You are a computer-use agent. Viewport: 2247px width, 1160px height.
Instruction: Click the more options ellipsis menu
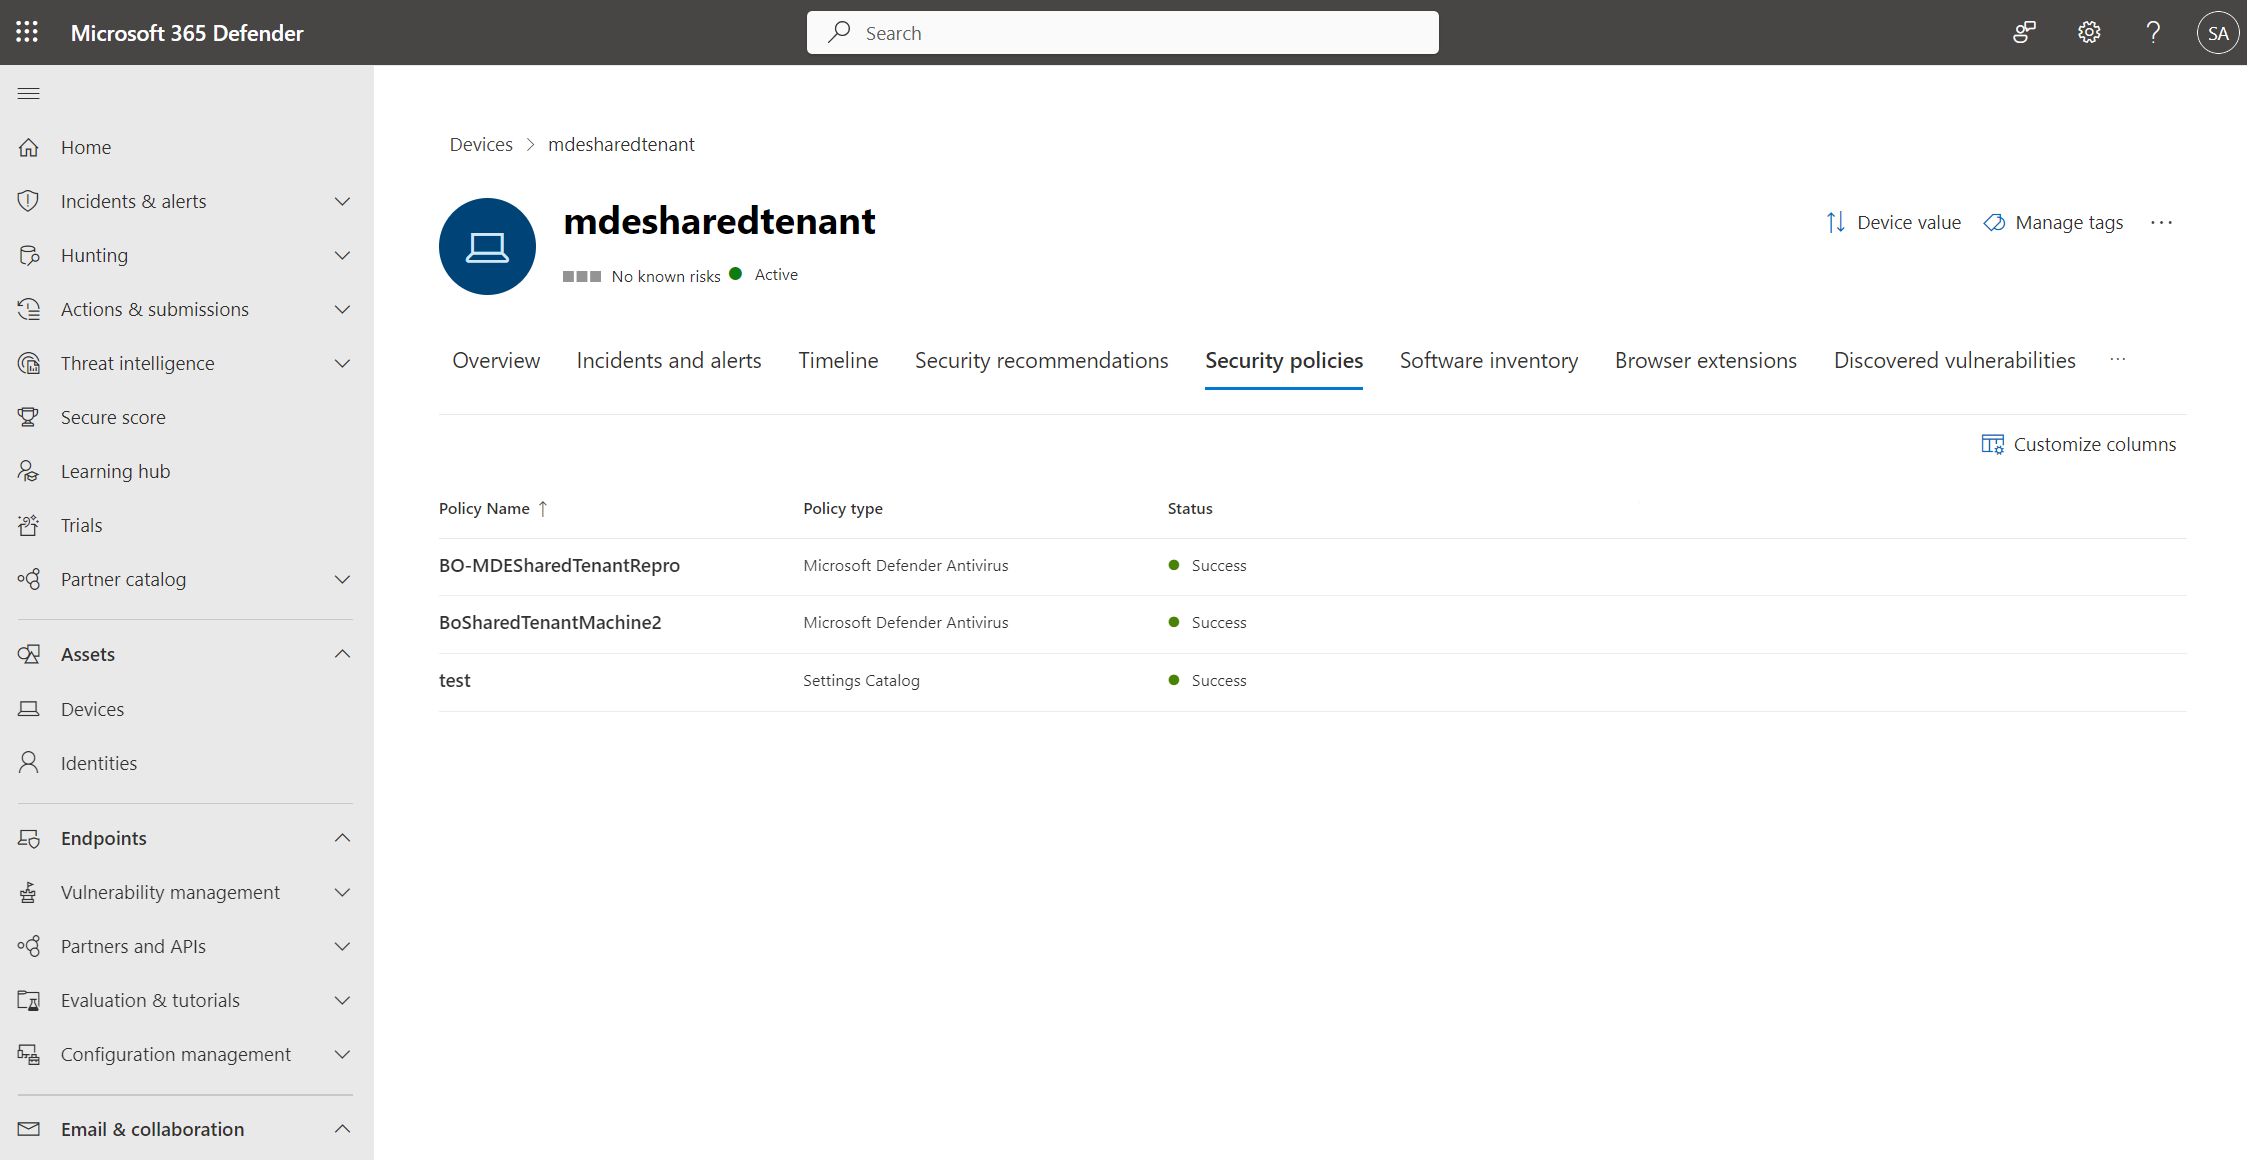pos(2163,222)
